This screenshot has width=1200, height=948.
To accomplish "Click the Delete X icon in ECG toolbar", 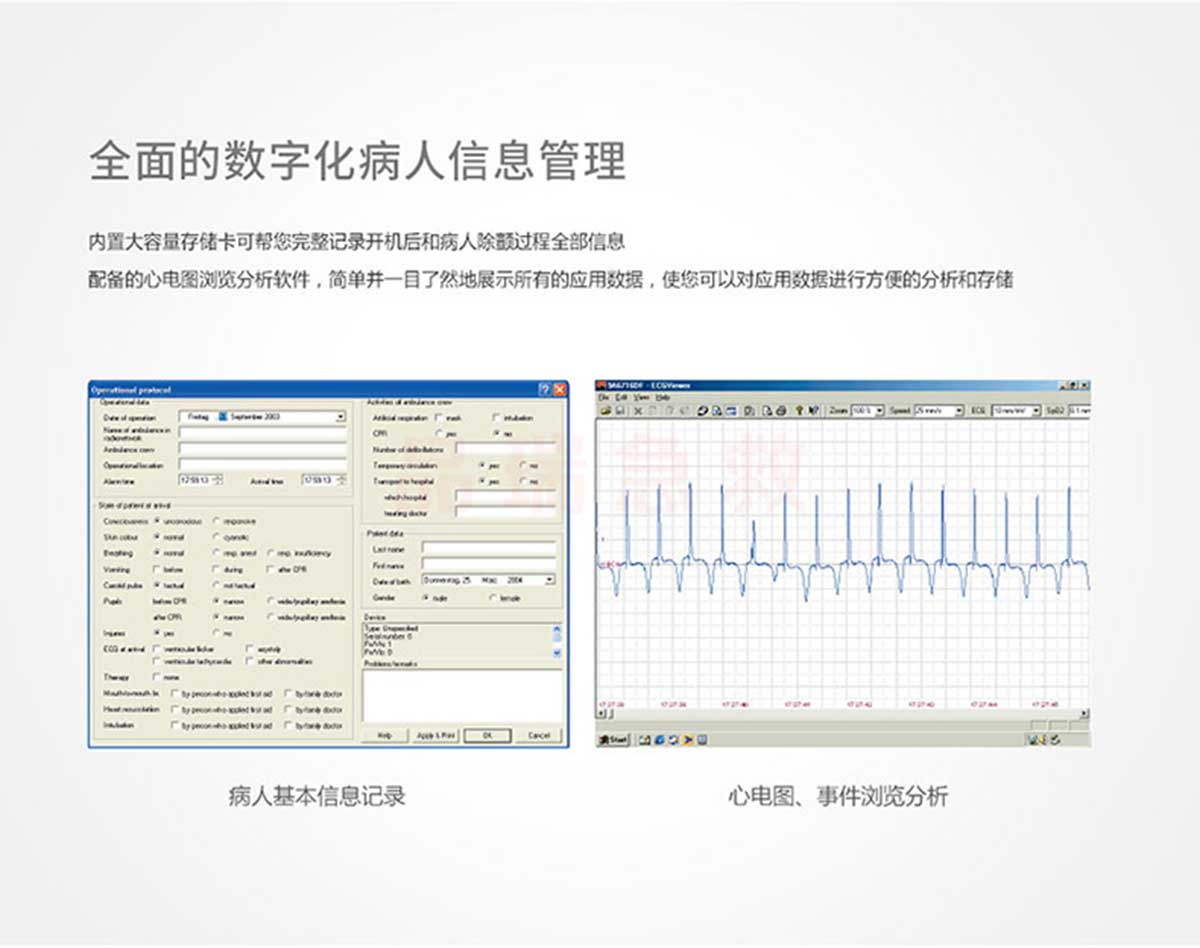I will 638,411.
